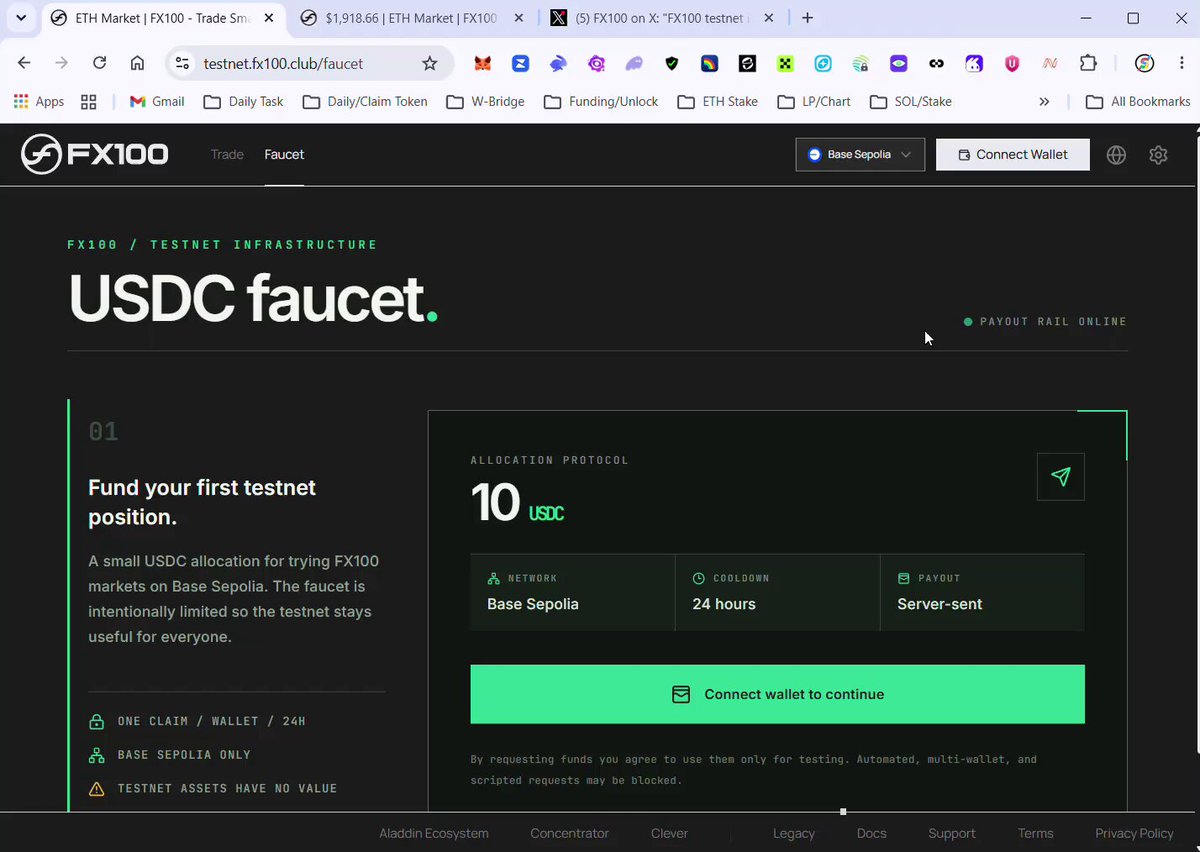Open the Chrome profile avatar
Screen dimensions: 1200x852
point(1145,63)
